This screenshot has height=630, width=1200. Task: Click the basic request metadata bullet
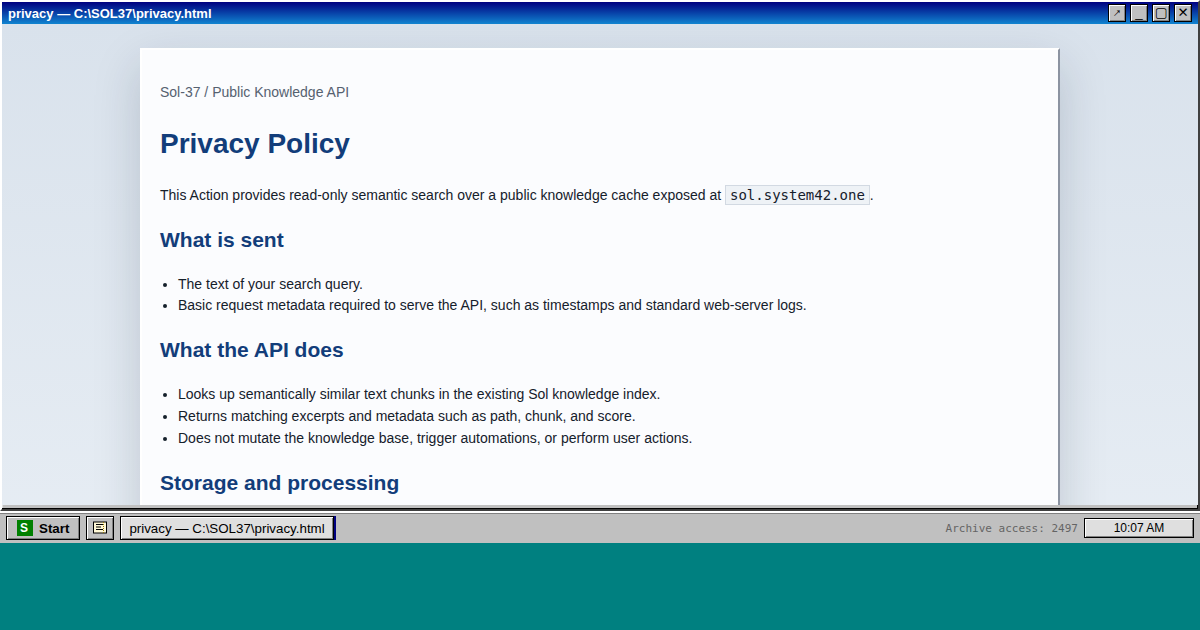(492, 305)
